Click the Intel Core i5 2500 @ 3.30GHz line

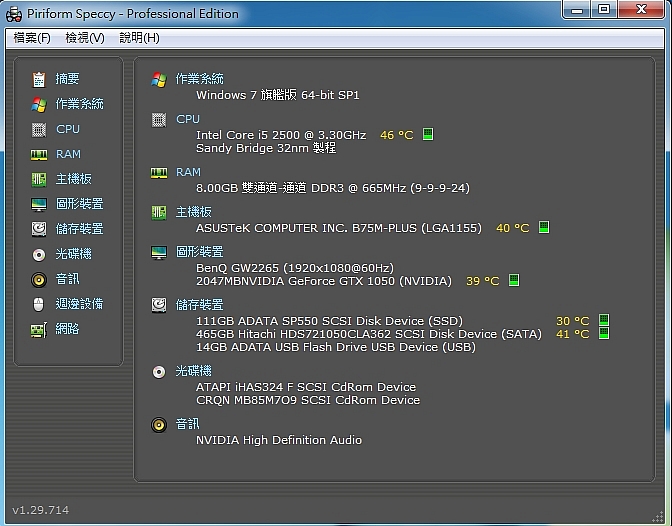(x=281, y=135)
